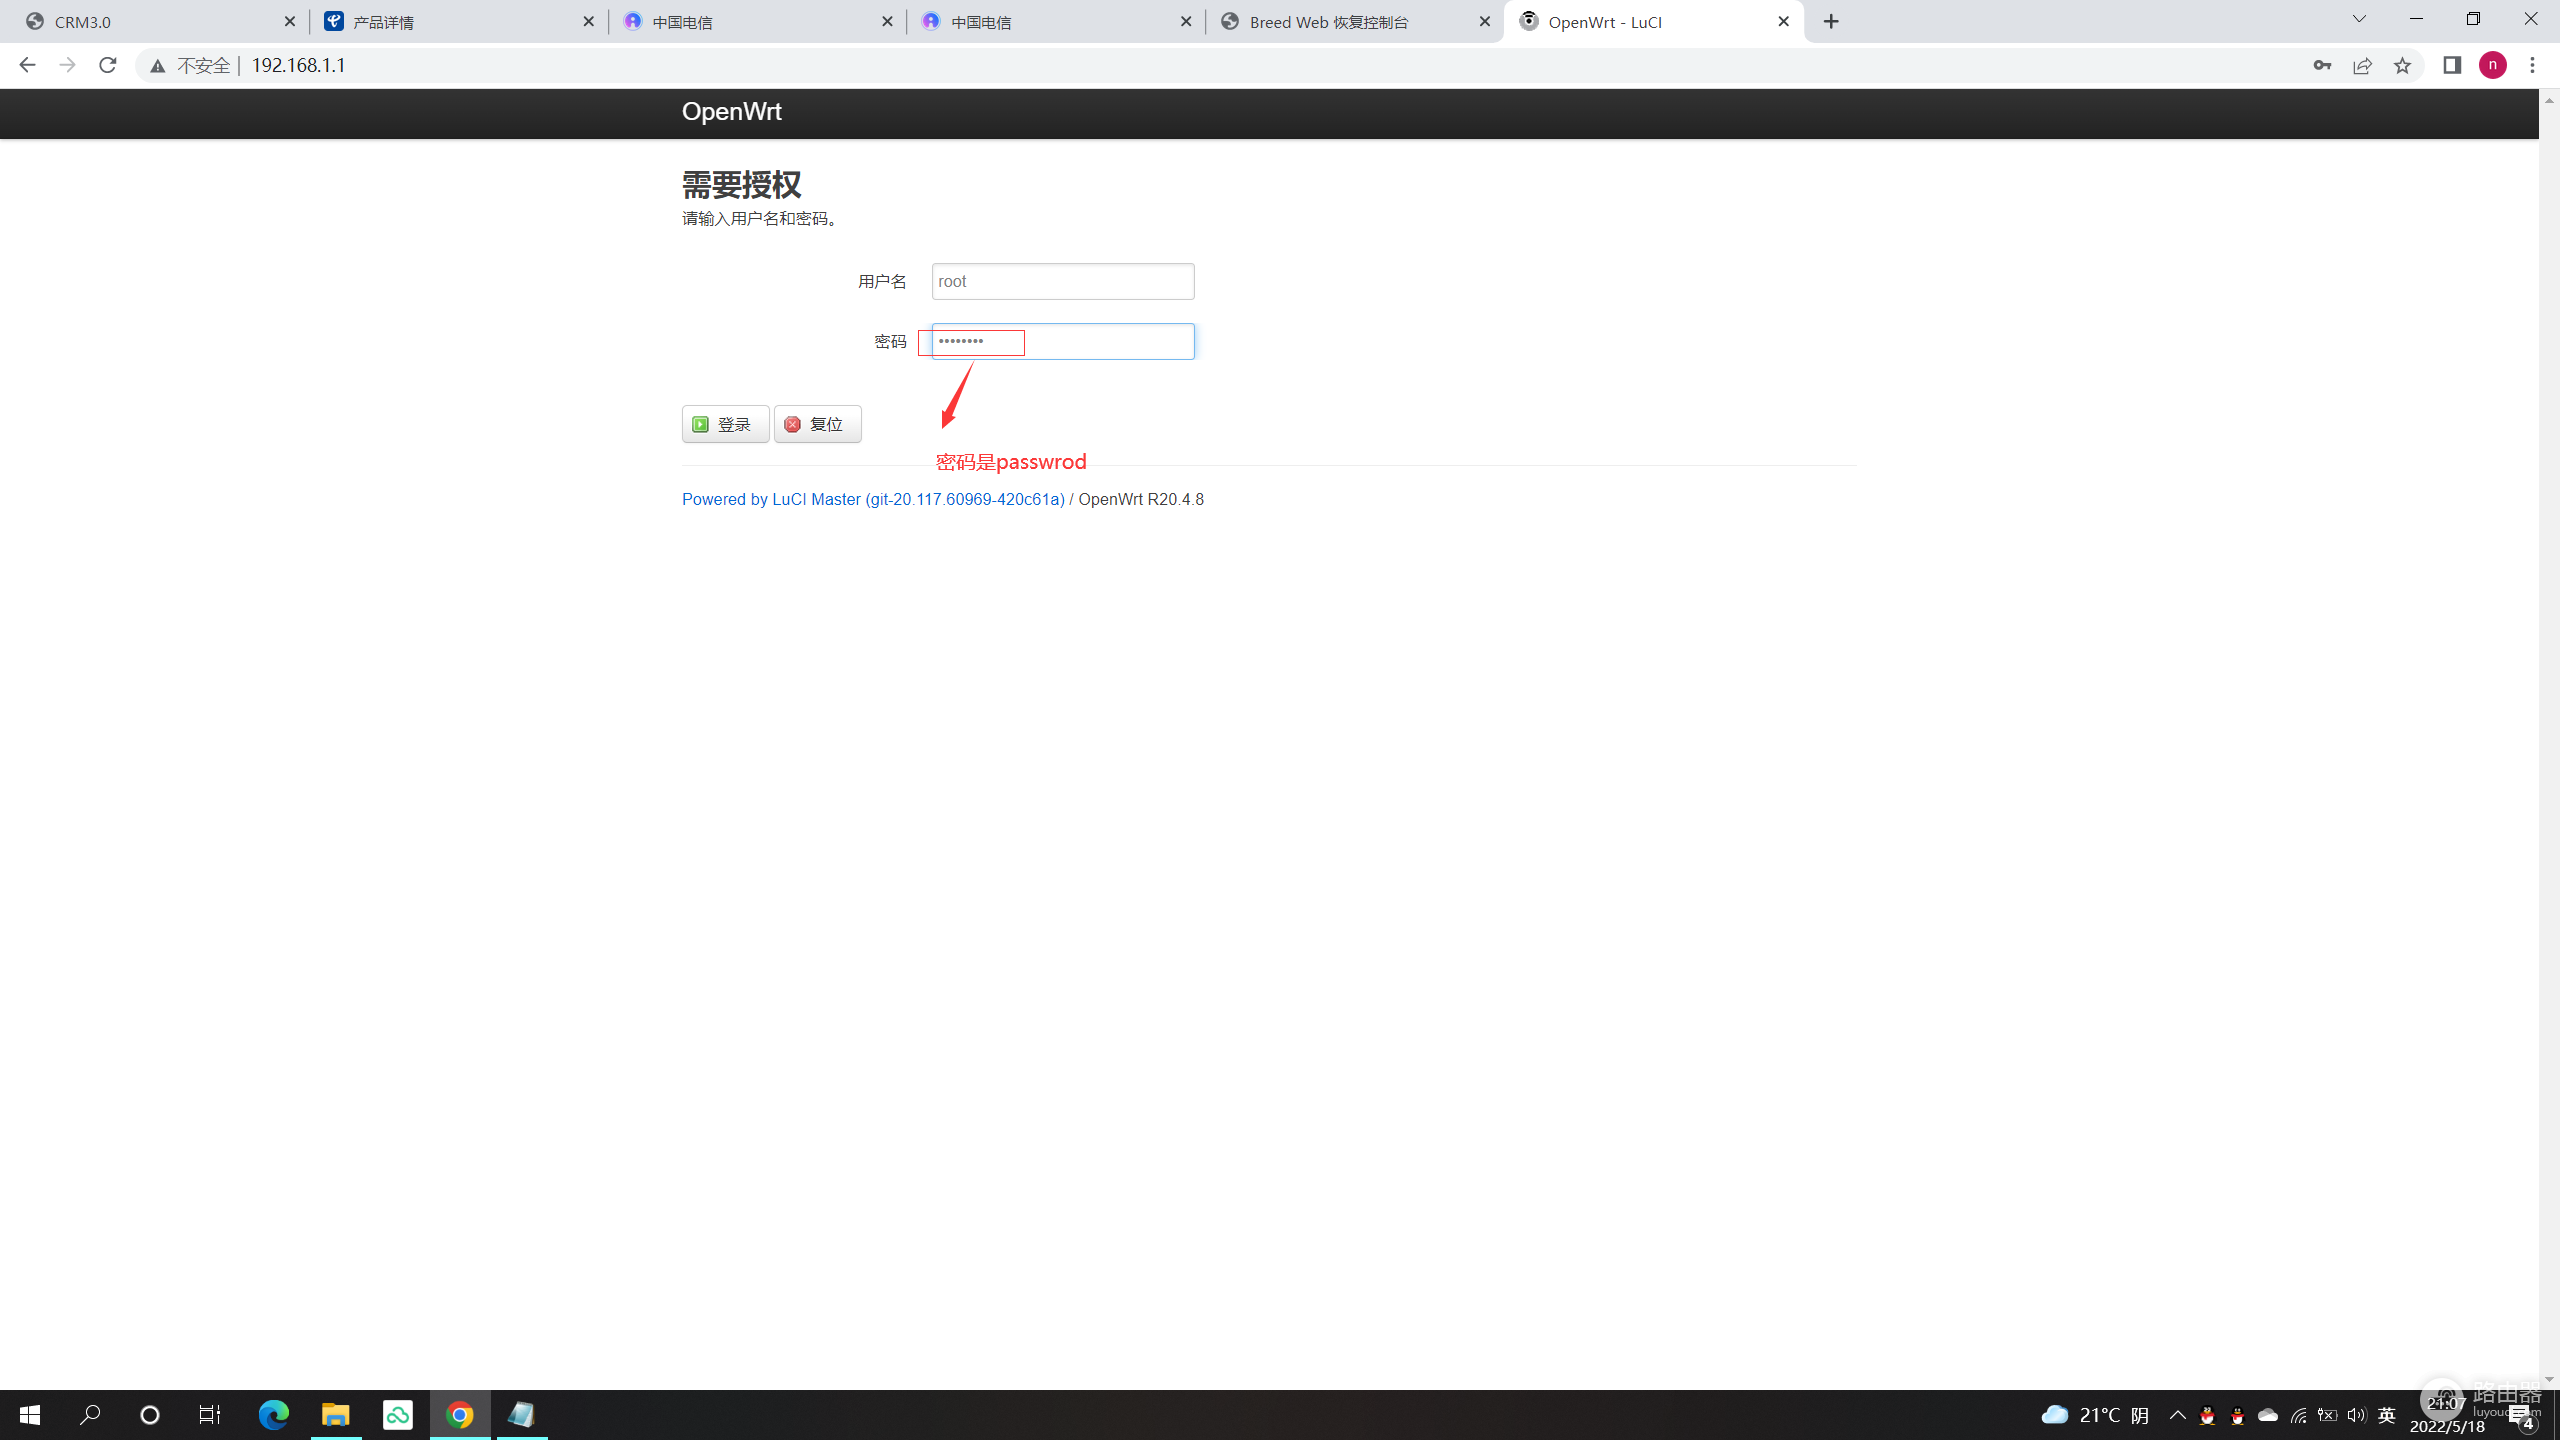
Task: Click the not-secure warning icon
Action: click(157, 65)
